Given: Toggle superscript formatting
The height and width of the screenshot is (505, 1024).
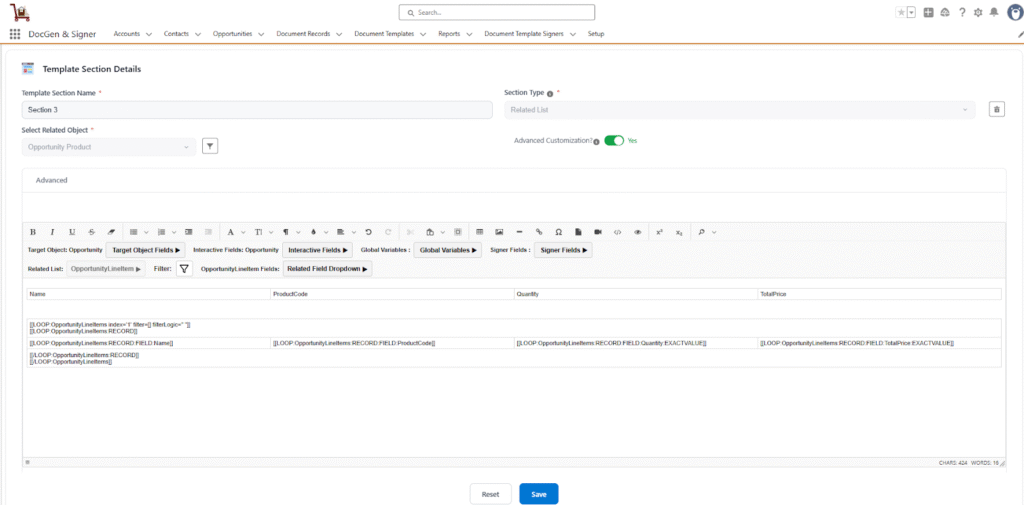Looking at the screenshot, I should coord(659,231).
